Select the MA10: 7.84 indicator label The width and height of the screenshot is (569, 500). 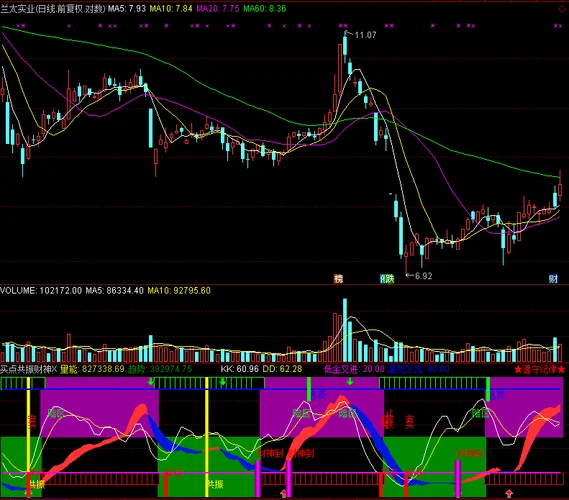[171, 8]
